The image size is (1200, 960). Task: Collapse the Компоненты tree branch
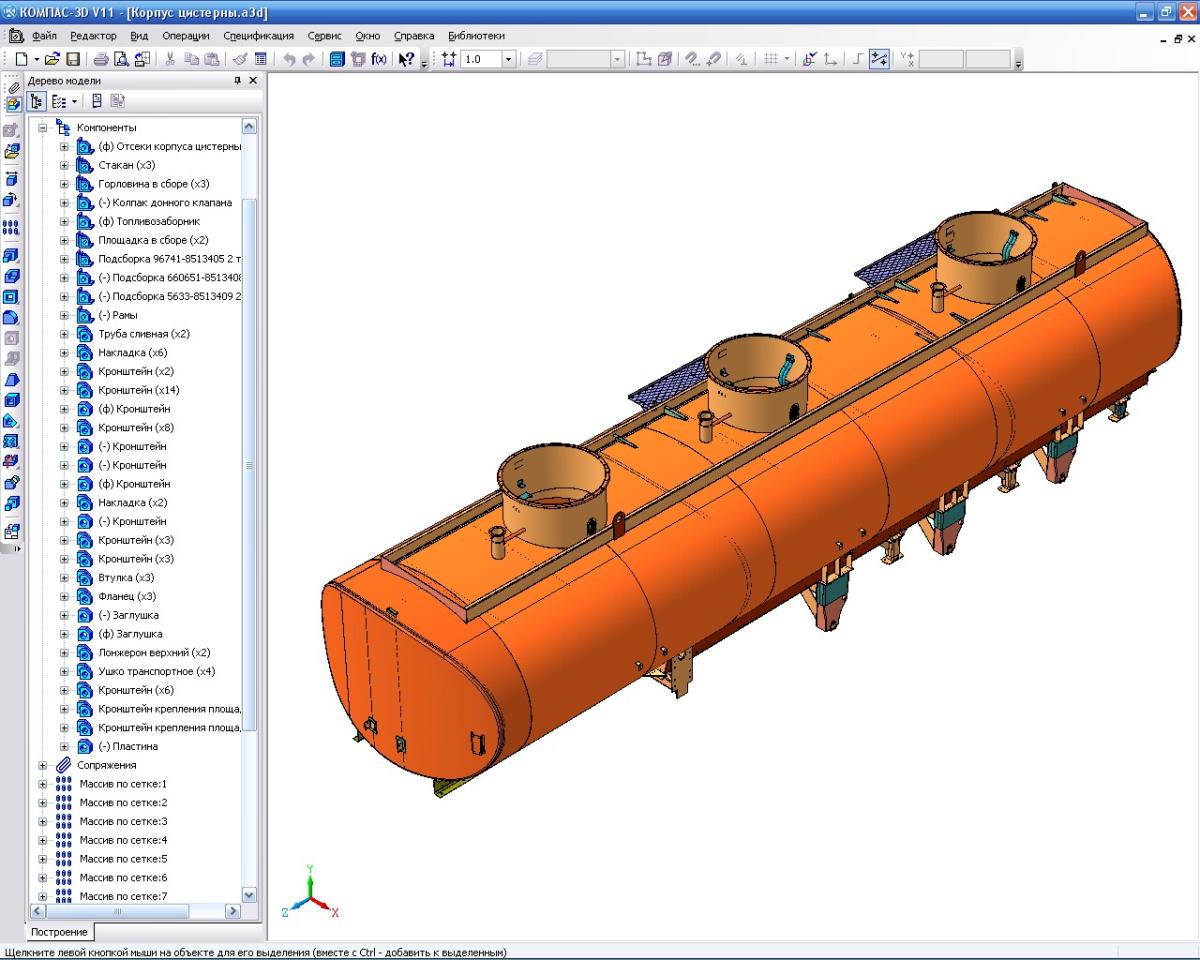pos(43,128)
